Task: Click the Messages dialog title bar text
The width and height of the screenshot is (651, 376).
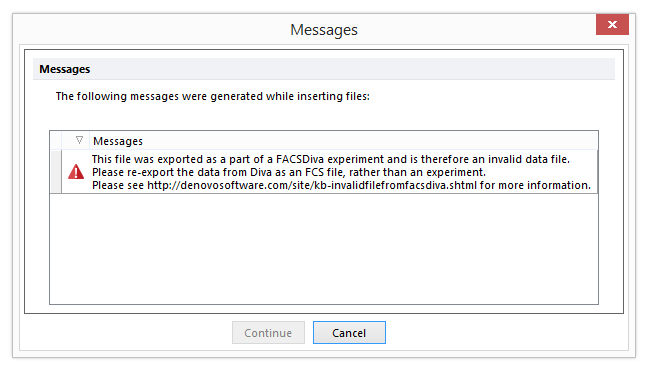Action: pos(324,30)
